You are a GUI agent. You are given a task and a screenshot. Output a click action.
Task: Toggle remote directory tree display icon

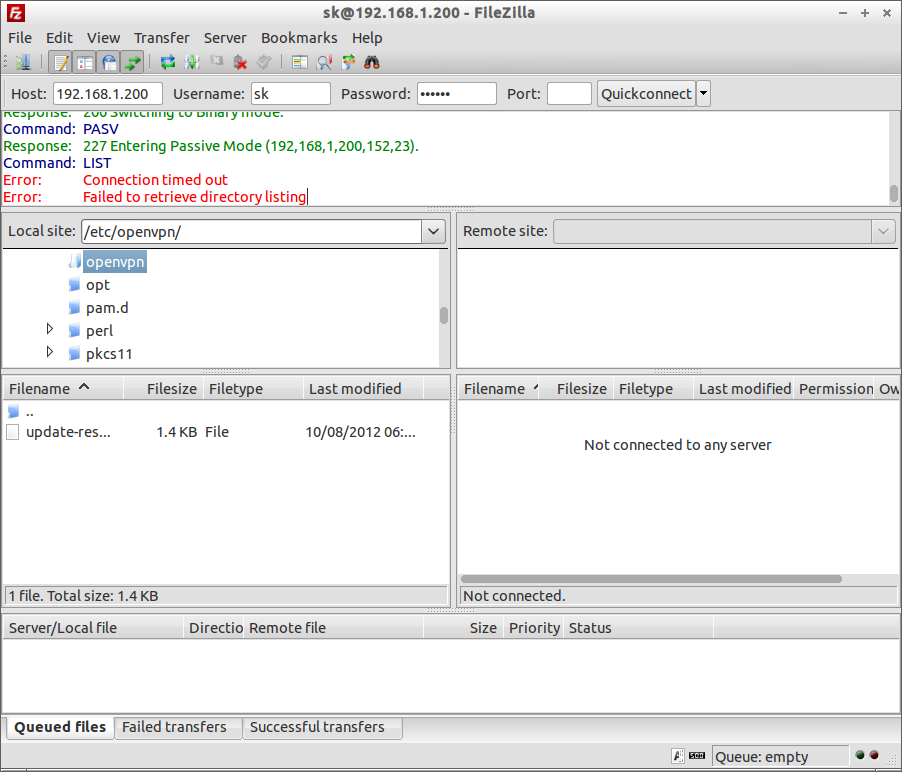point(109,62)
